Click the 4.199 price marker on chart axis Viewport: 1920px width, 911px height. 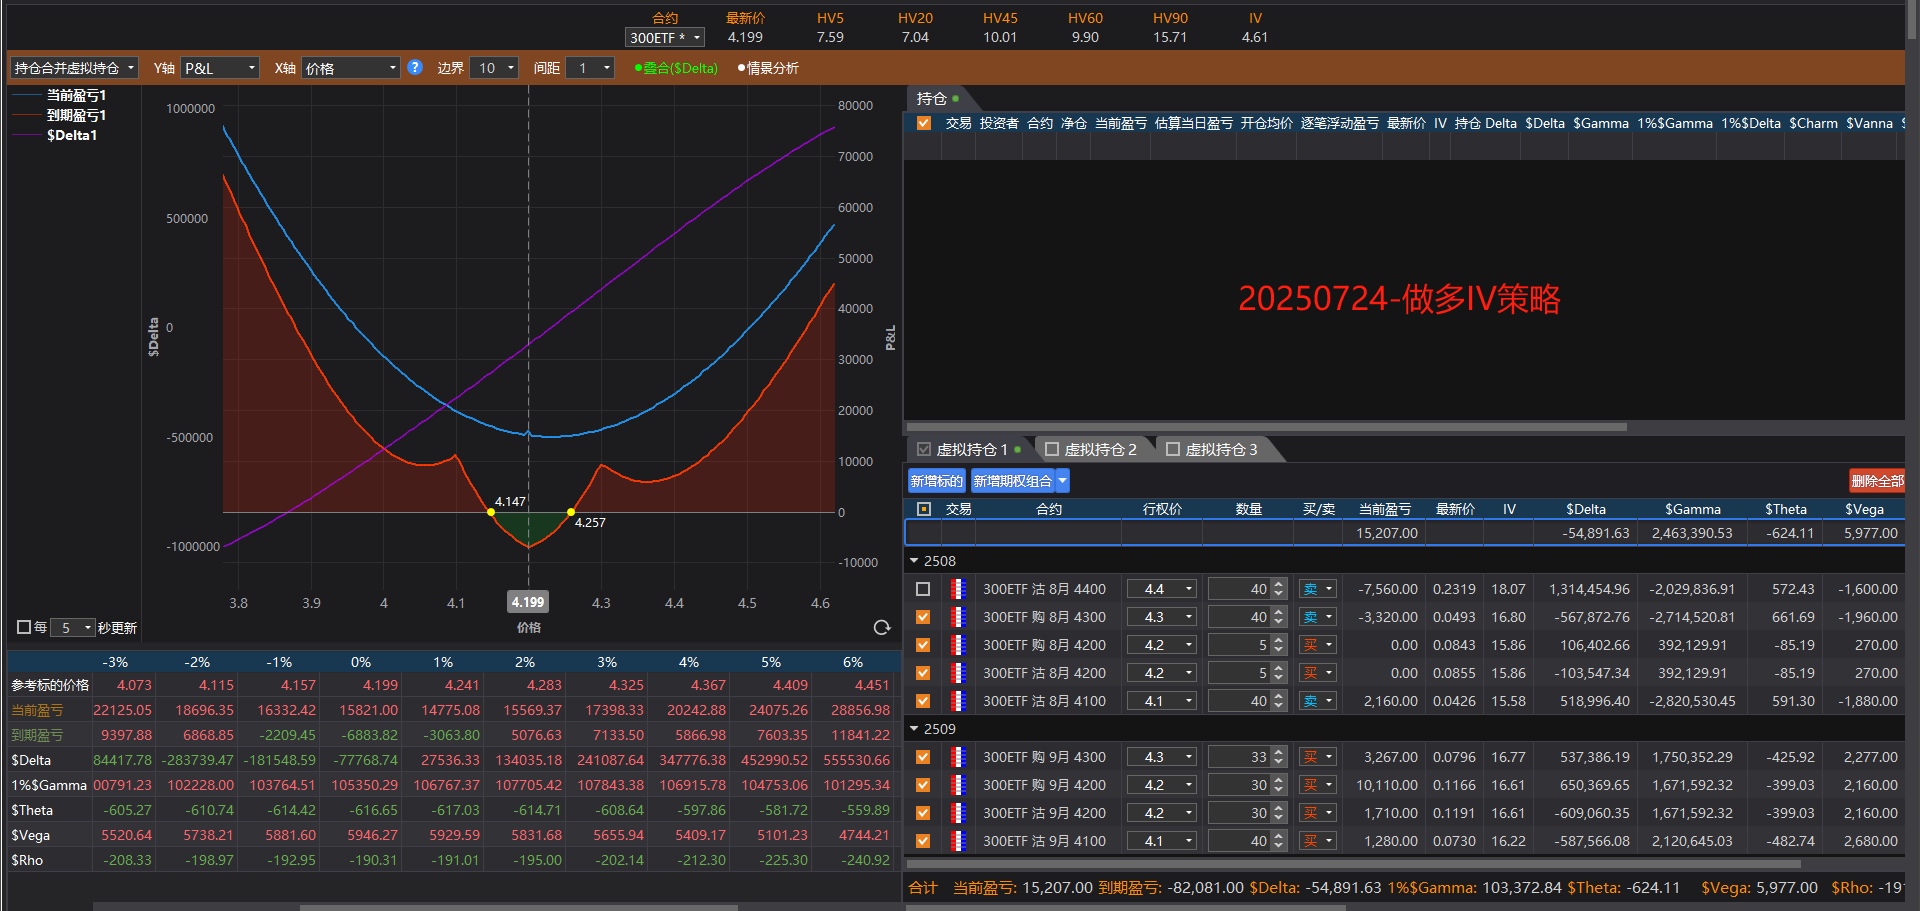pyautogui.click(x=528, y=602)
